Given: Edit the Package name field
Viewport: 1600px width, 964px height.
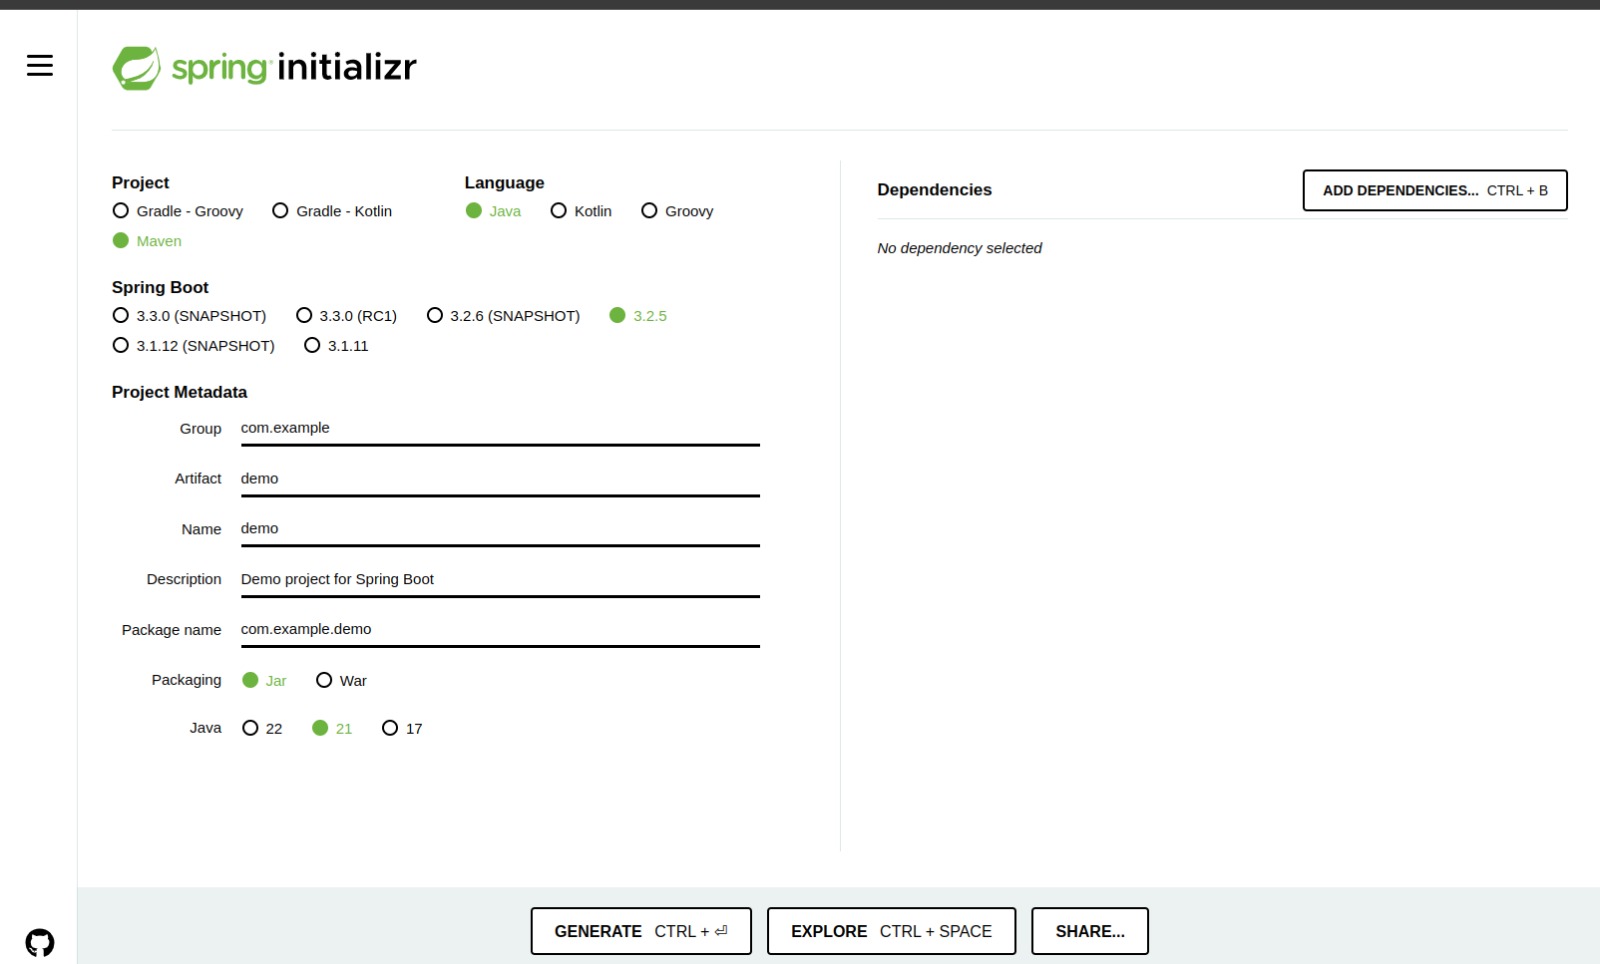Looking at the screenshot, I should 500,629.
